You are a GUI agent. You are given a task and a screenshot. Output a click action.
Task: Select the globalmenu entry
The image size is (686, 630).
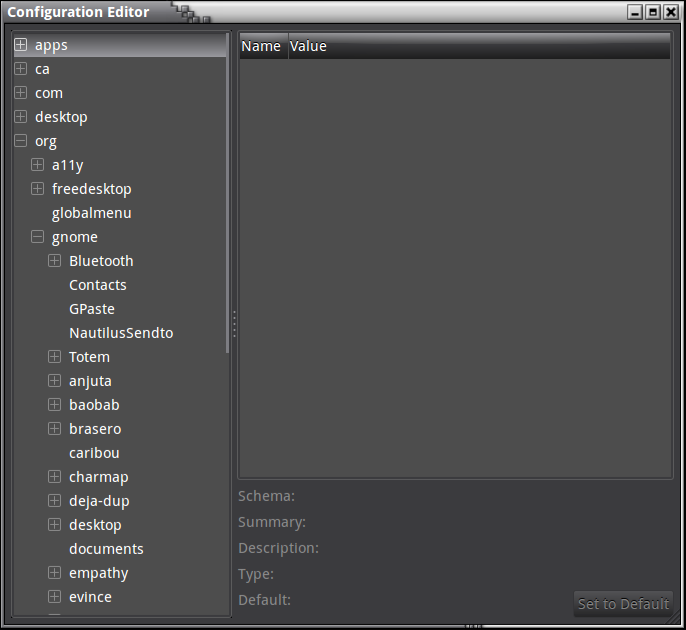(91, 213)
